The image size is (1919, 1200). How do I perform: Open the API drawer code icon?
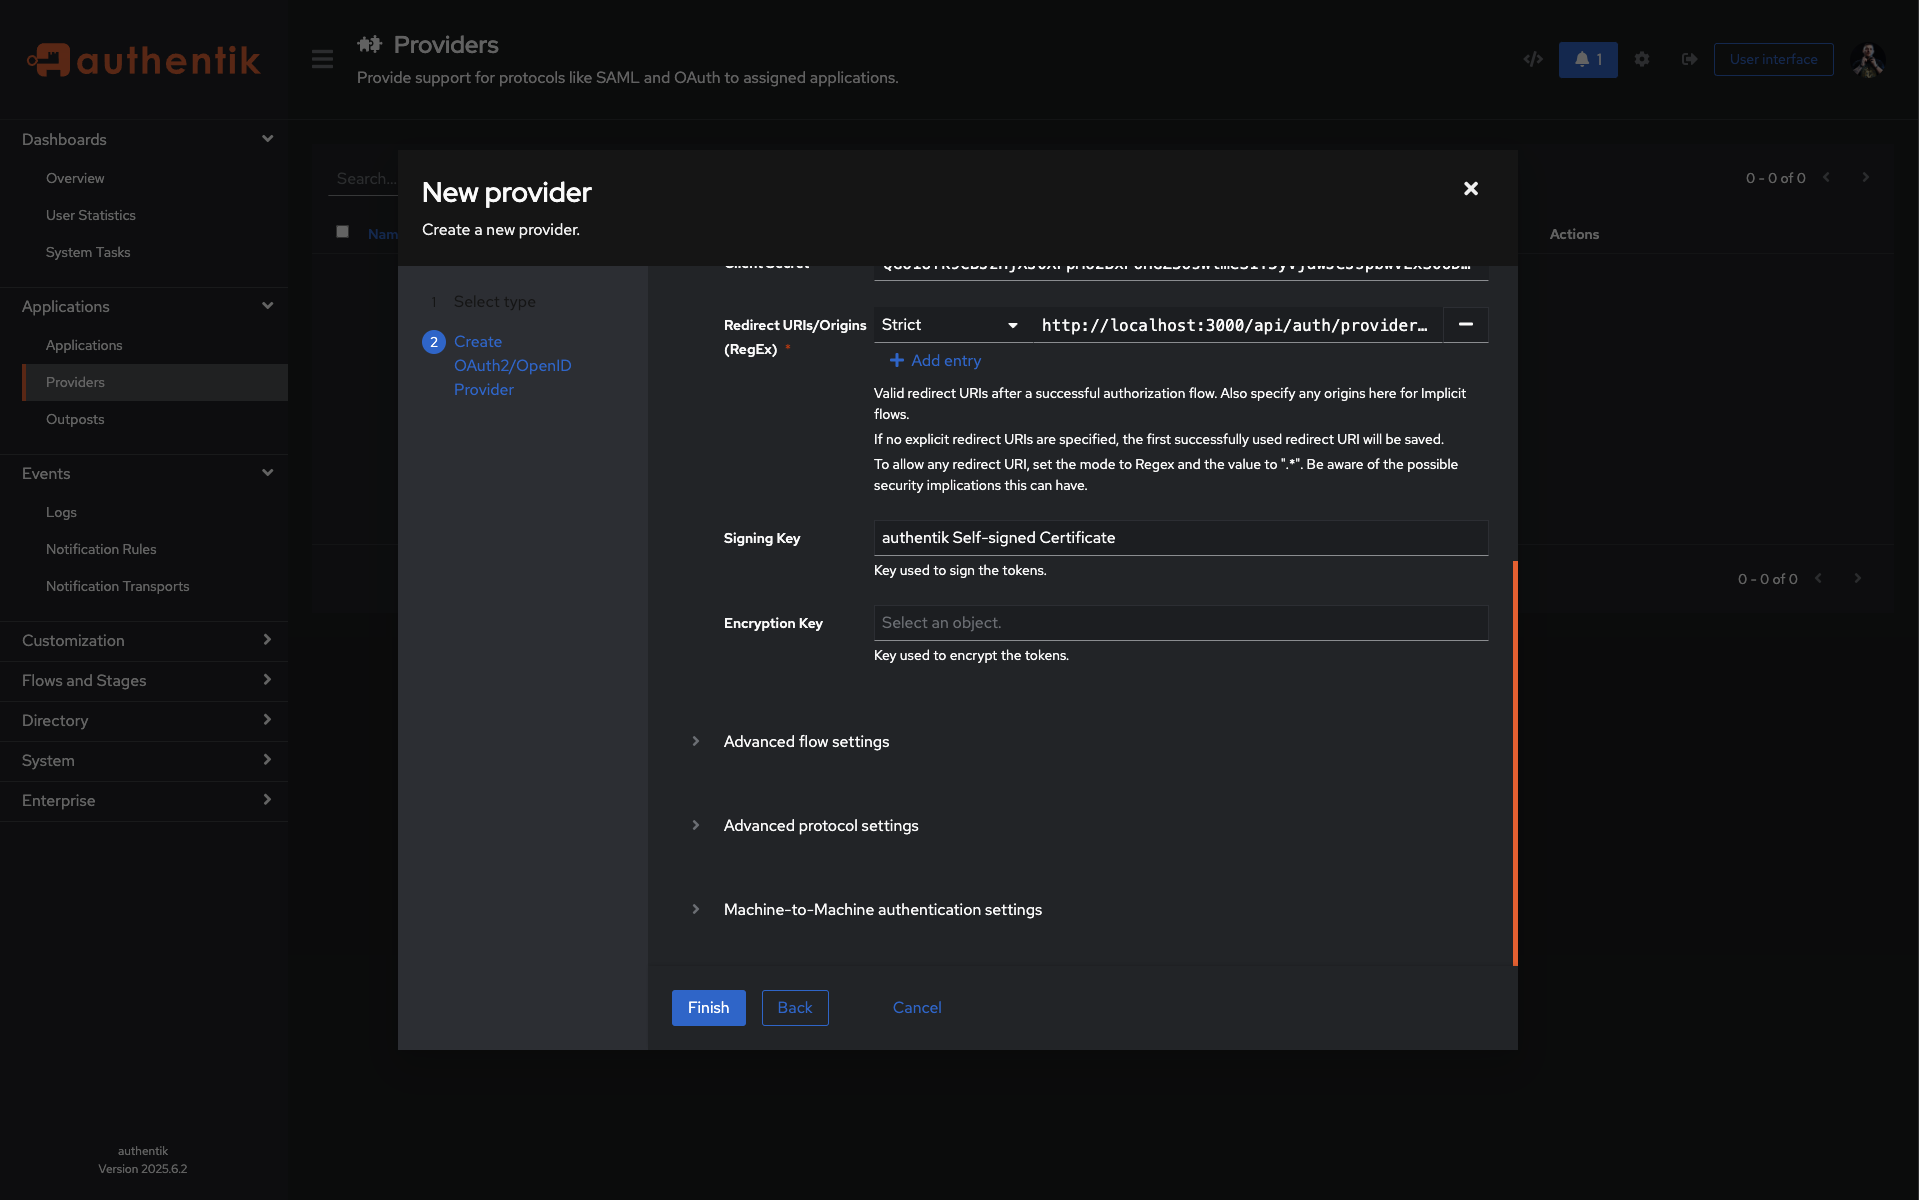[x=1532, y=59]
